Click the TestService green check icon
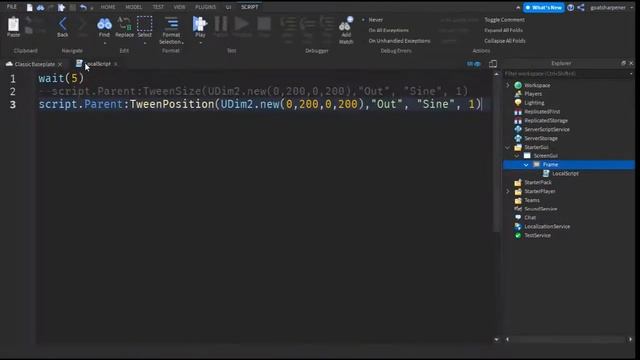 point(518,236)
